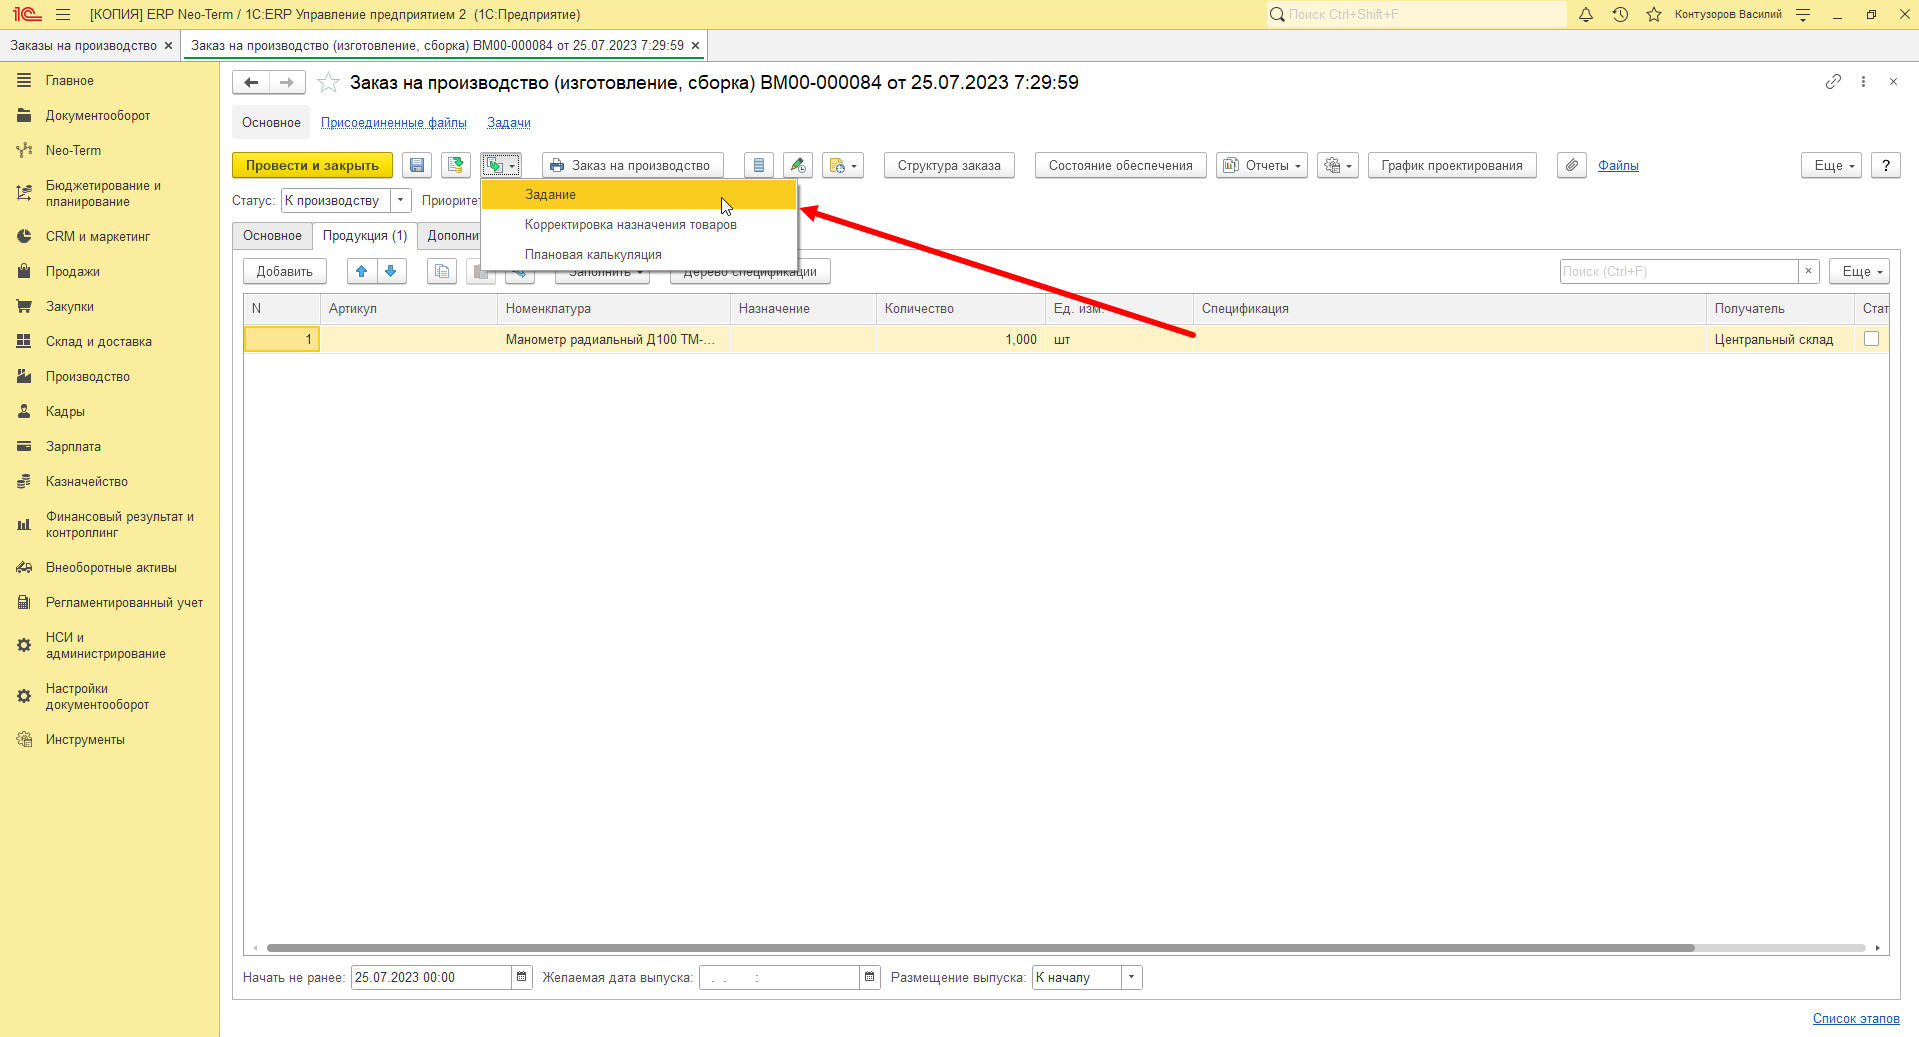Open the Список этапов link

[1856, 1019]
